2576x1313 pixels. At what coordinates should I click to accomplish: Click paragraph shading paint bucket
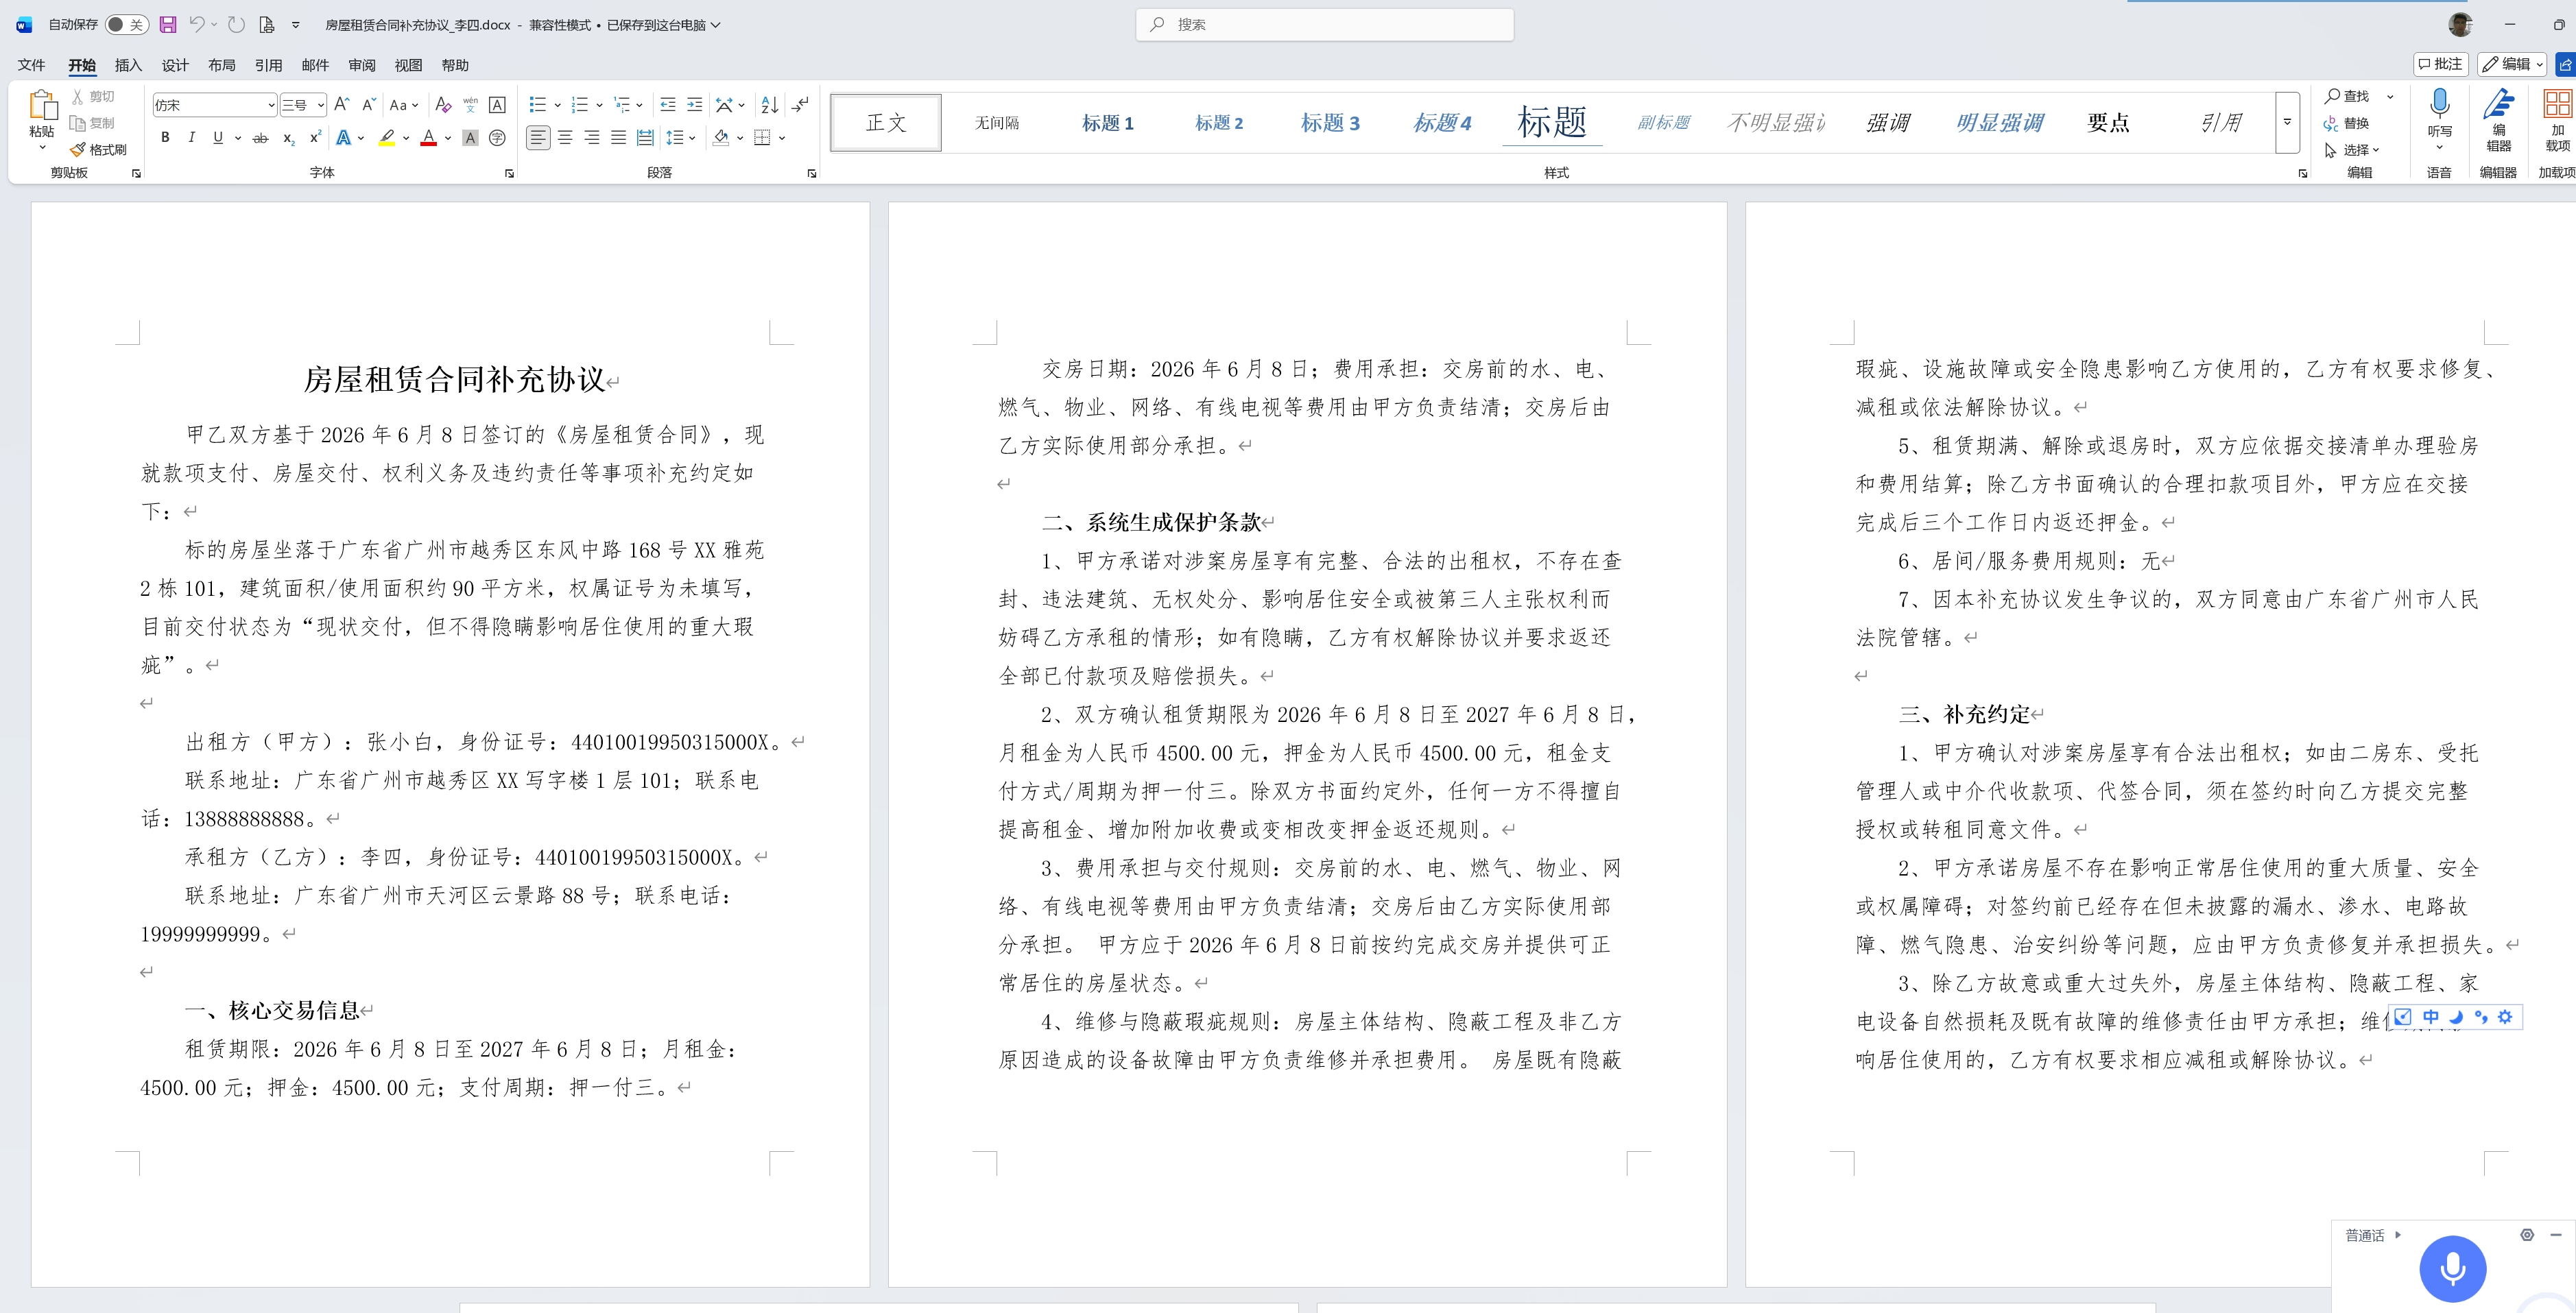pos(721,138)
